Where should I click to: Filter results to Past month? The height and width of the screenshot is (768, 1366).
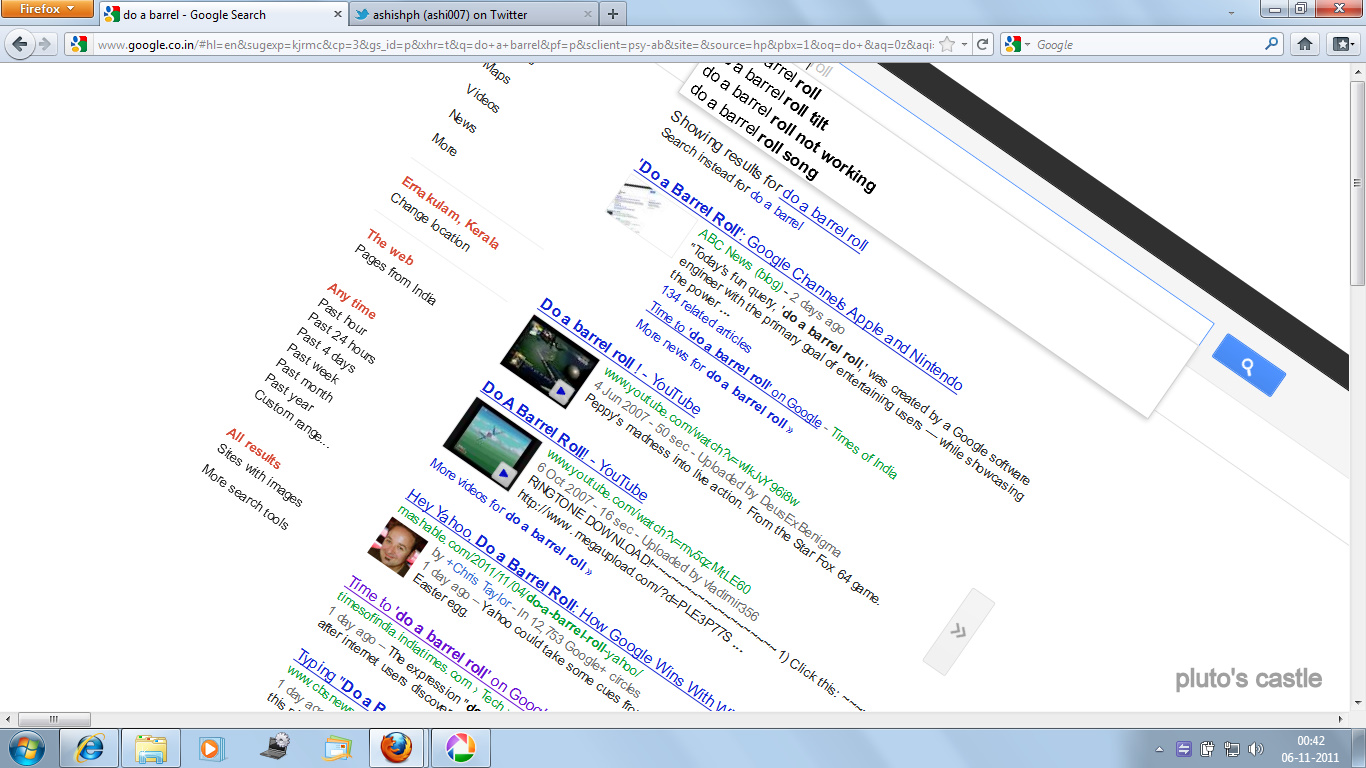click(305, 383)
